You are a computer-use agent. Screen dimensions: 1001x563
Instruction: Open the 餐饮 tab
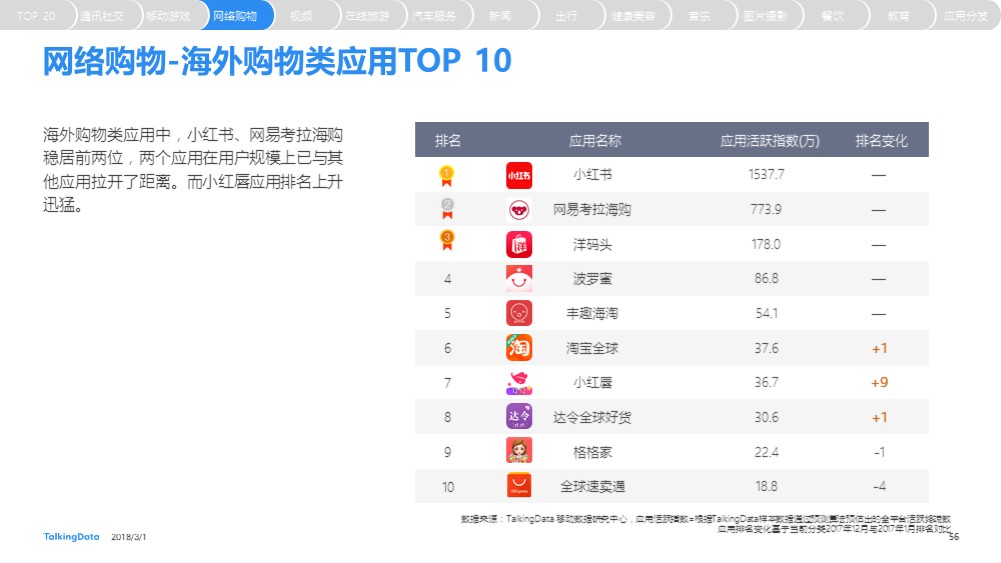click(x=832, y=15)
